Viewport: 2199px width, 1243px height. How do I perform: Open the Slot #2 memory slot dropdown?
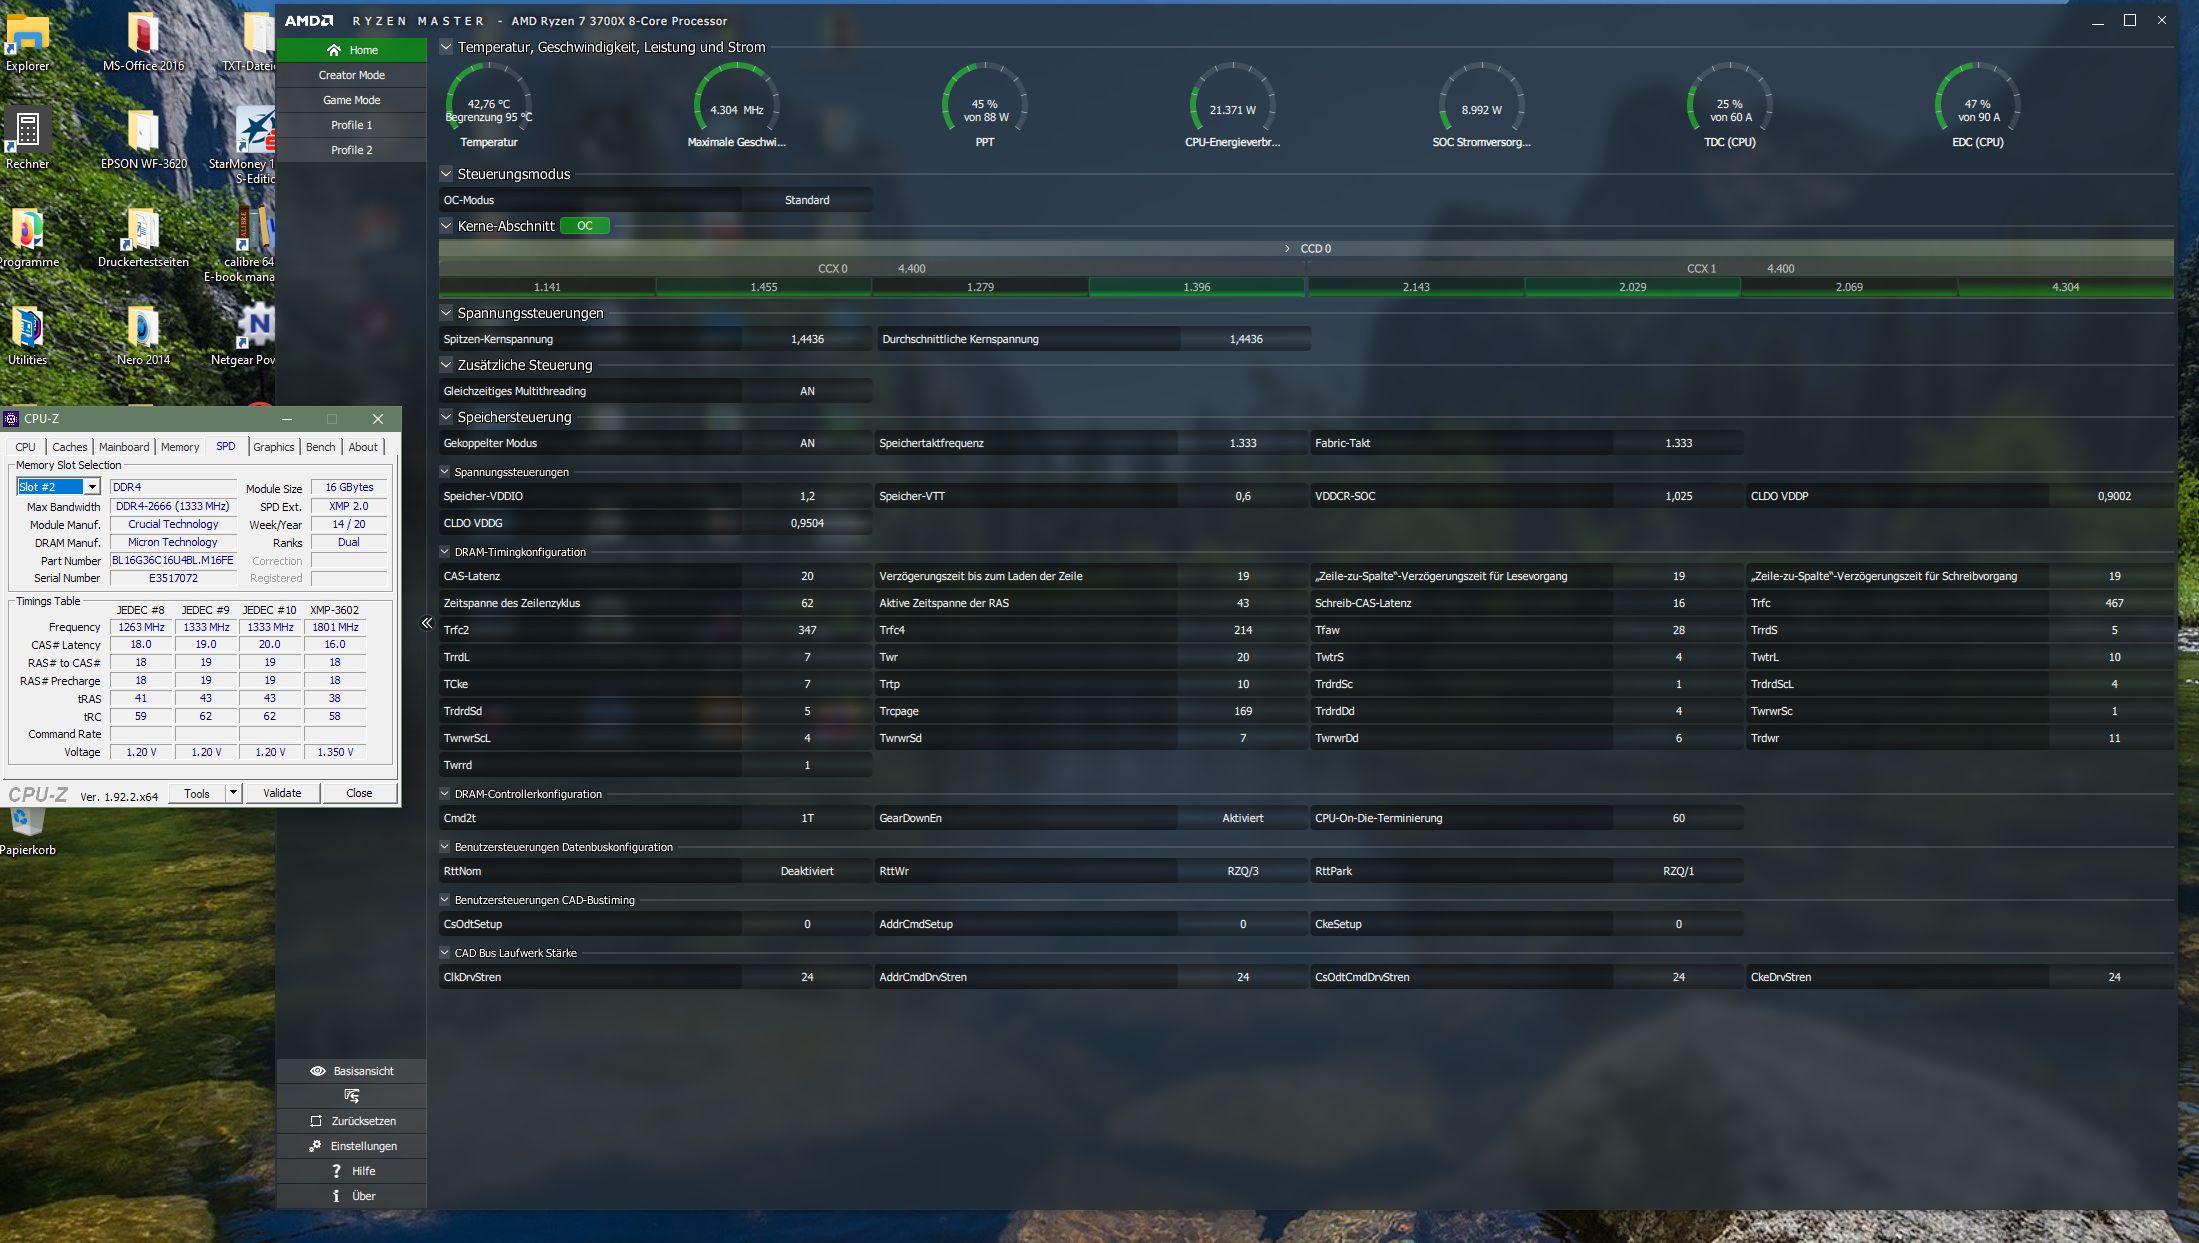pyautogui.click(x=92, y=487)
